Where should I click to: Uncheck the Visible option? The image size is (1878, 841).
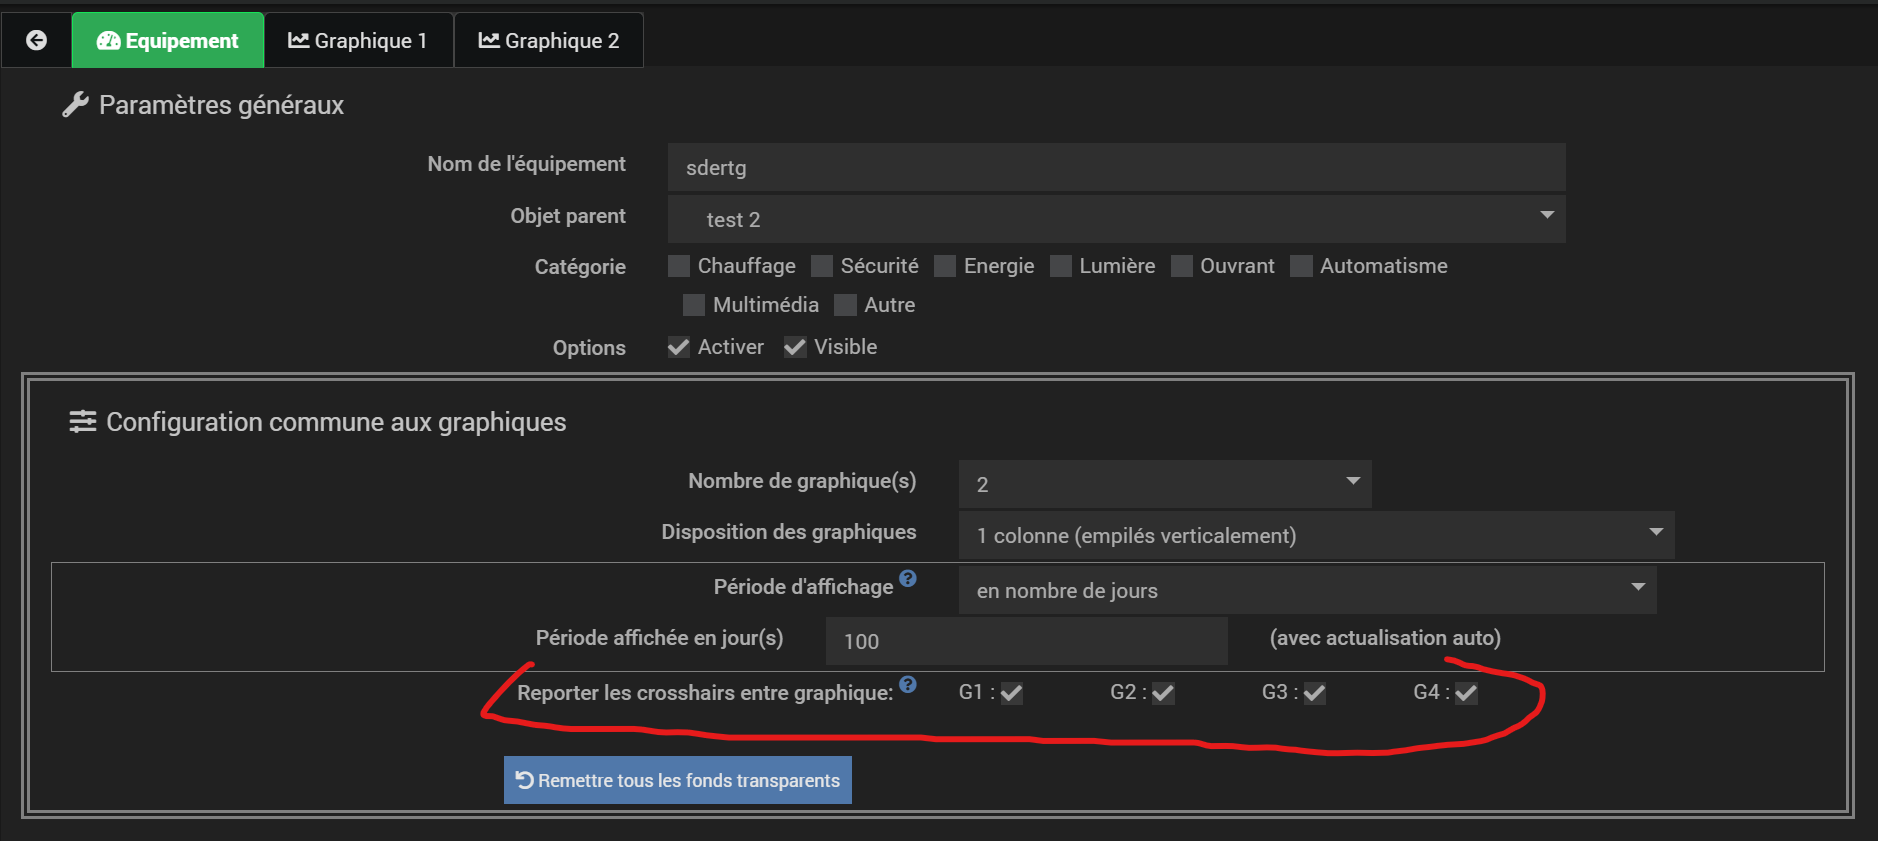(x=795, y=347)
